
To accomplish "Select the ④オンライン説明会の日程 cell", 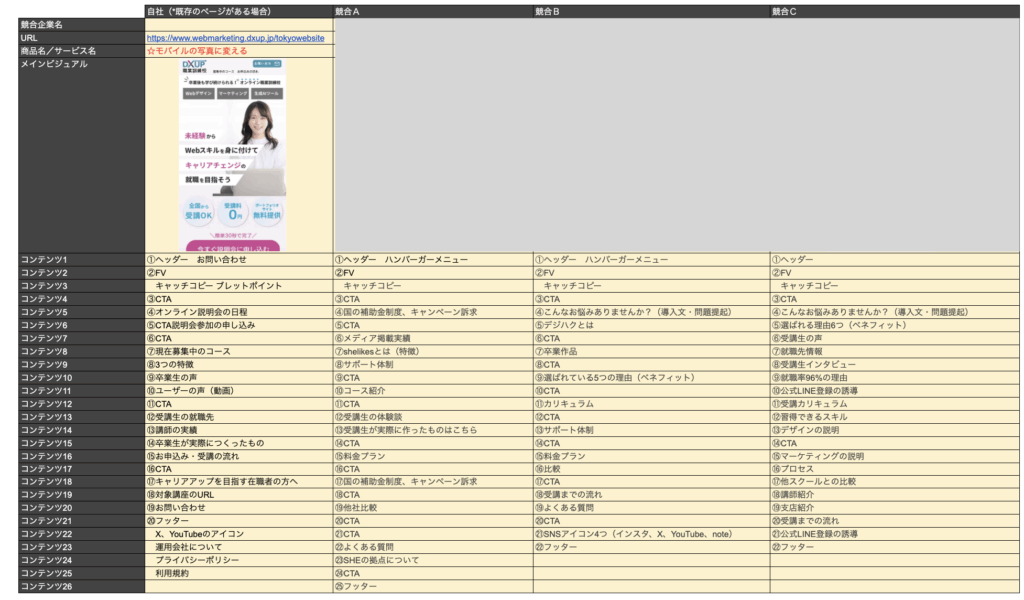I will click(x=197, y=312).
